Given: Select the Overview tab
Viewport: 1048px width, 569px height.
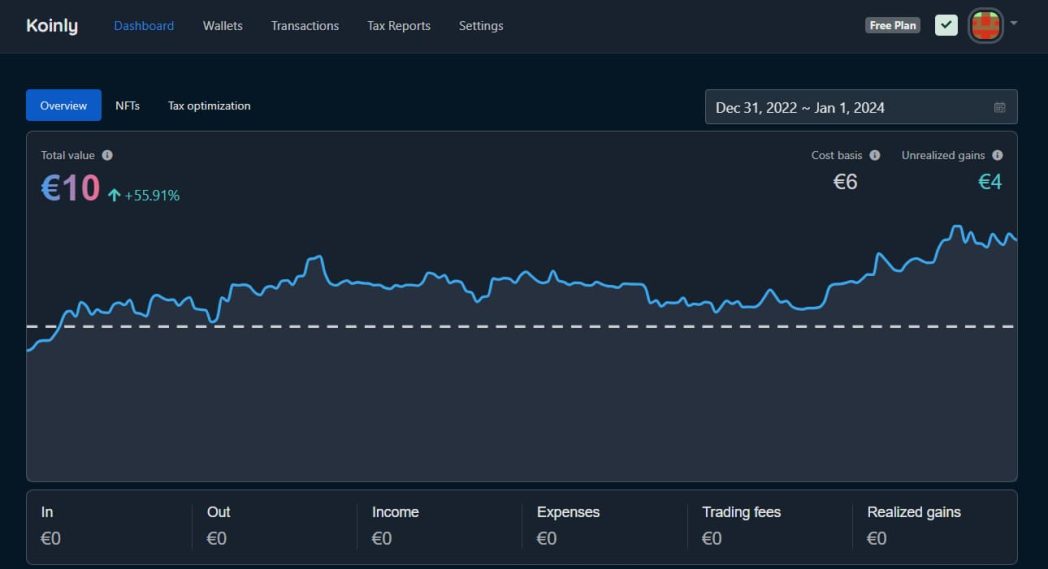Looking at the screenshot, I should pyautogui.click(x=63, y=105).
